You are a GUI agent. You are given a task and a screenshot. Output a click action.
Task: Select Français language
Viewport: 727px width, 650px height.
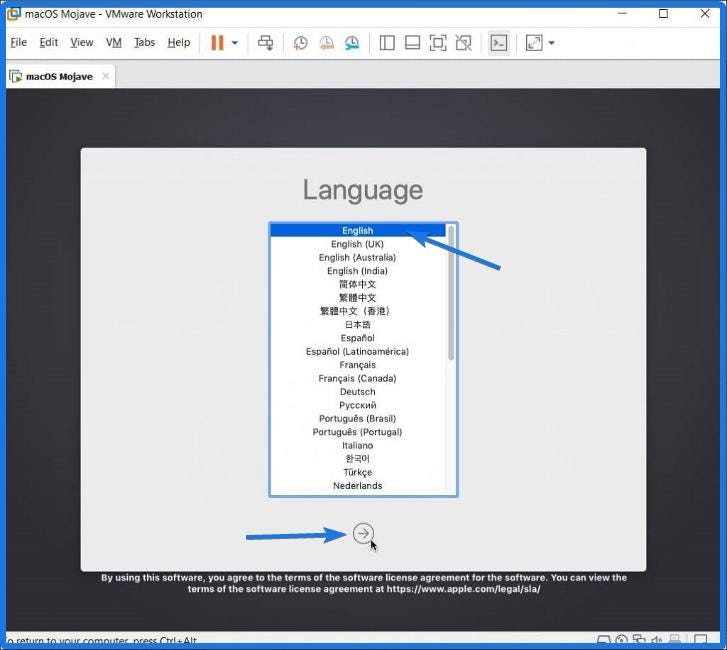pyautogui.click(x=357, y=365)
